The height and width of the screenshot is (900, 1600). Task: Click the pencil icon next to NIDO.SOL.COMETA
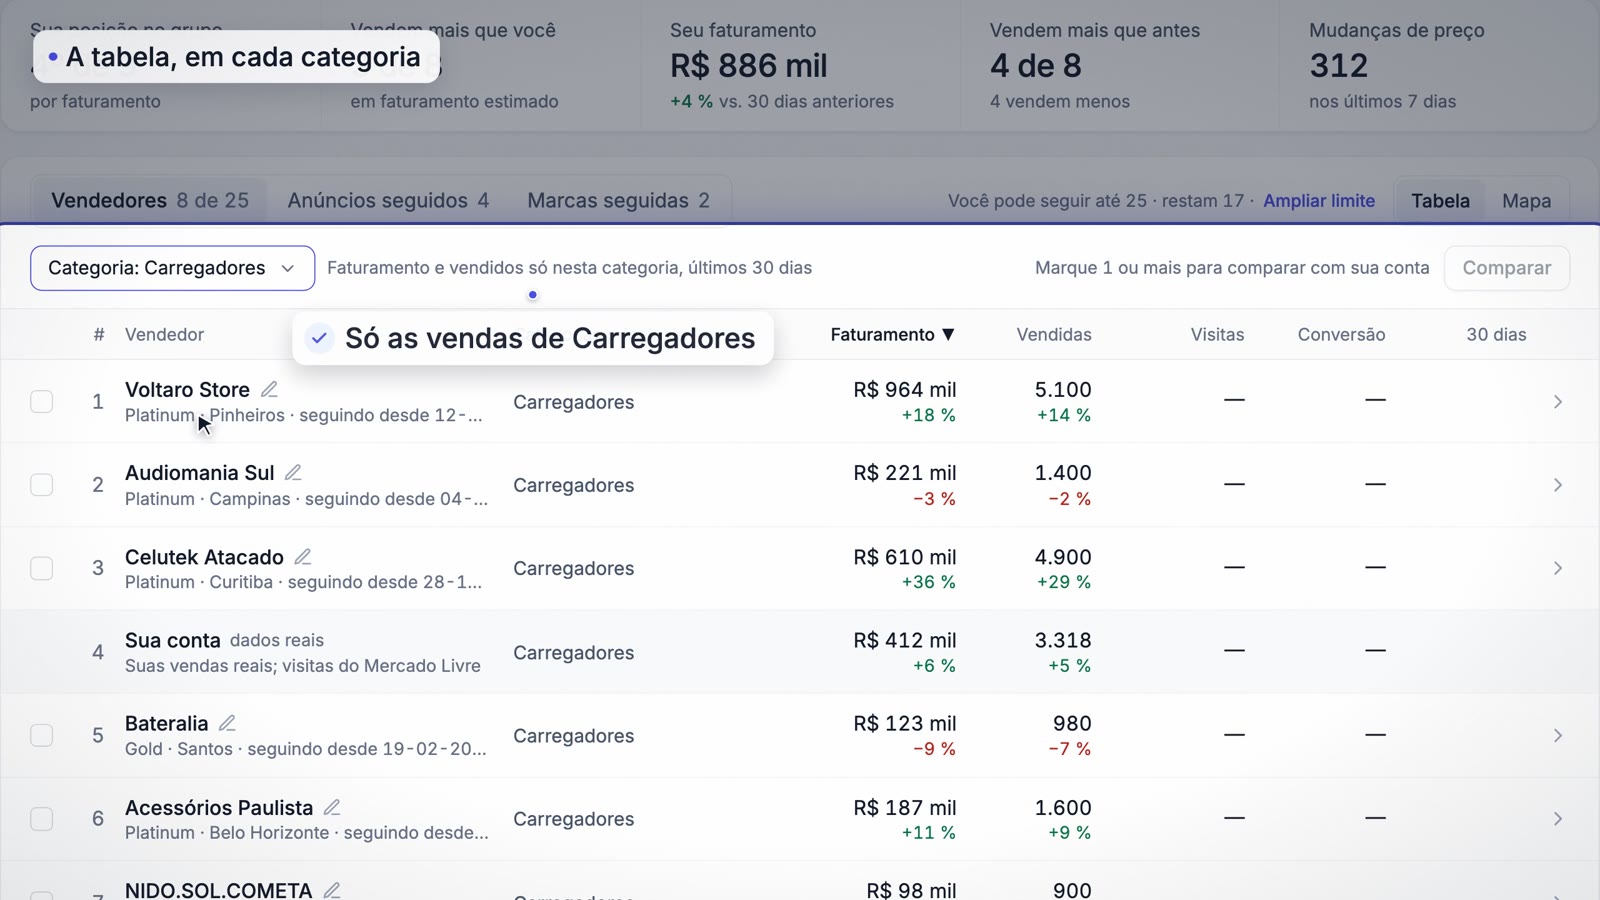[x=332, y=889]
